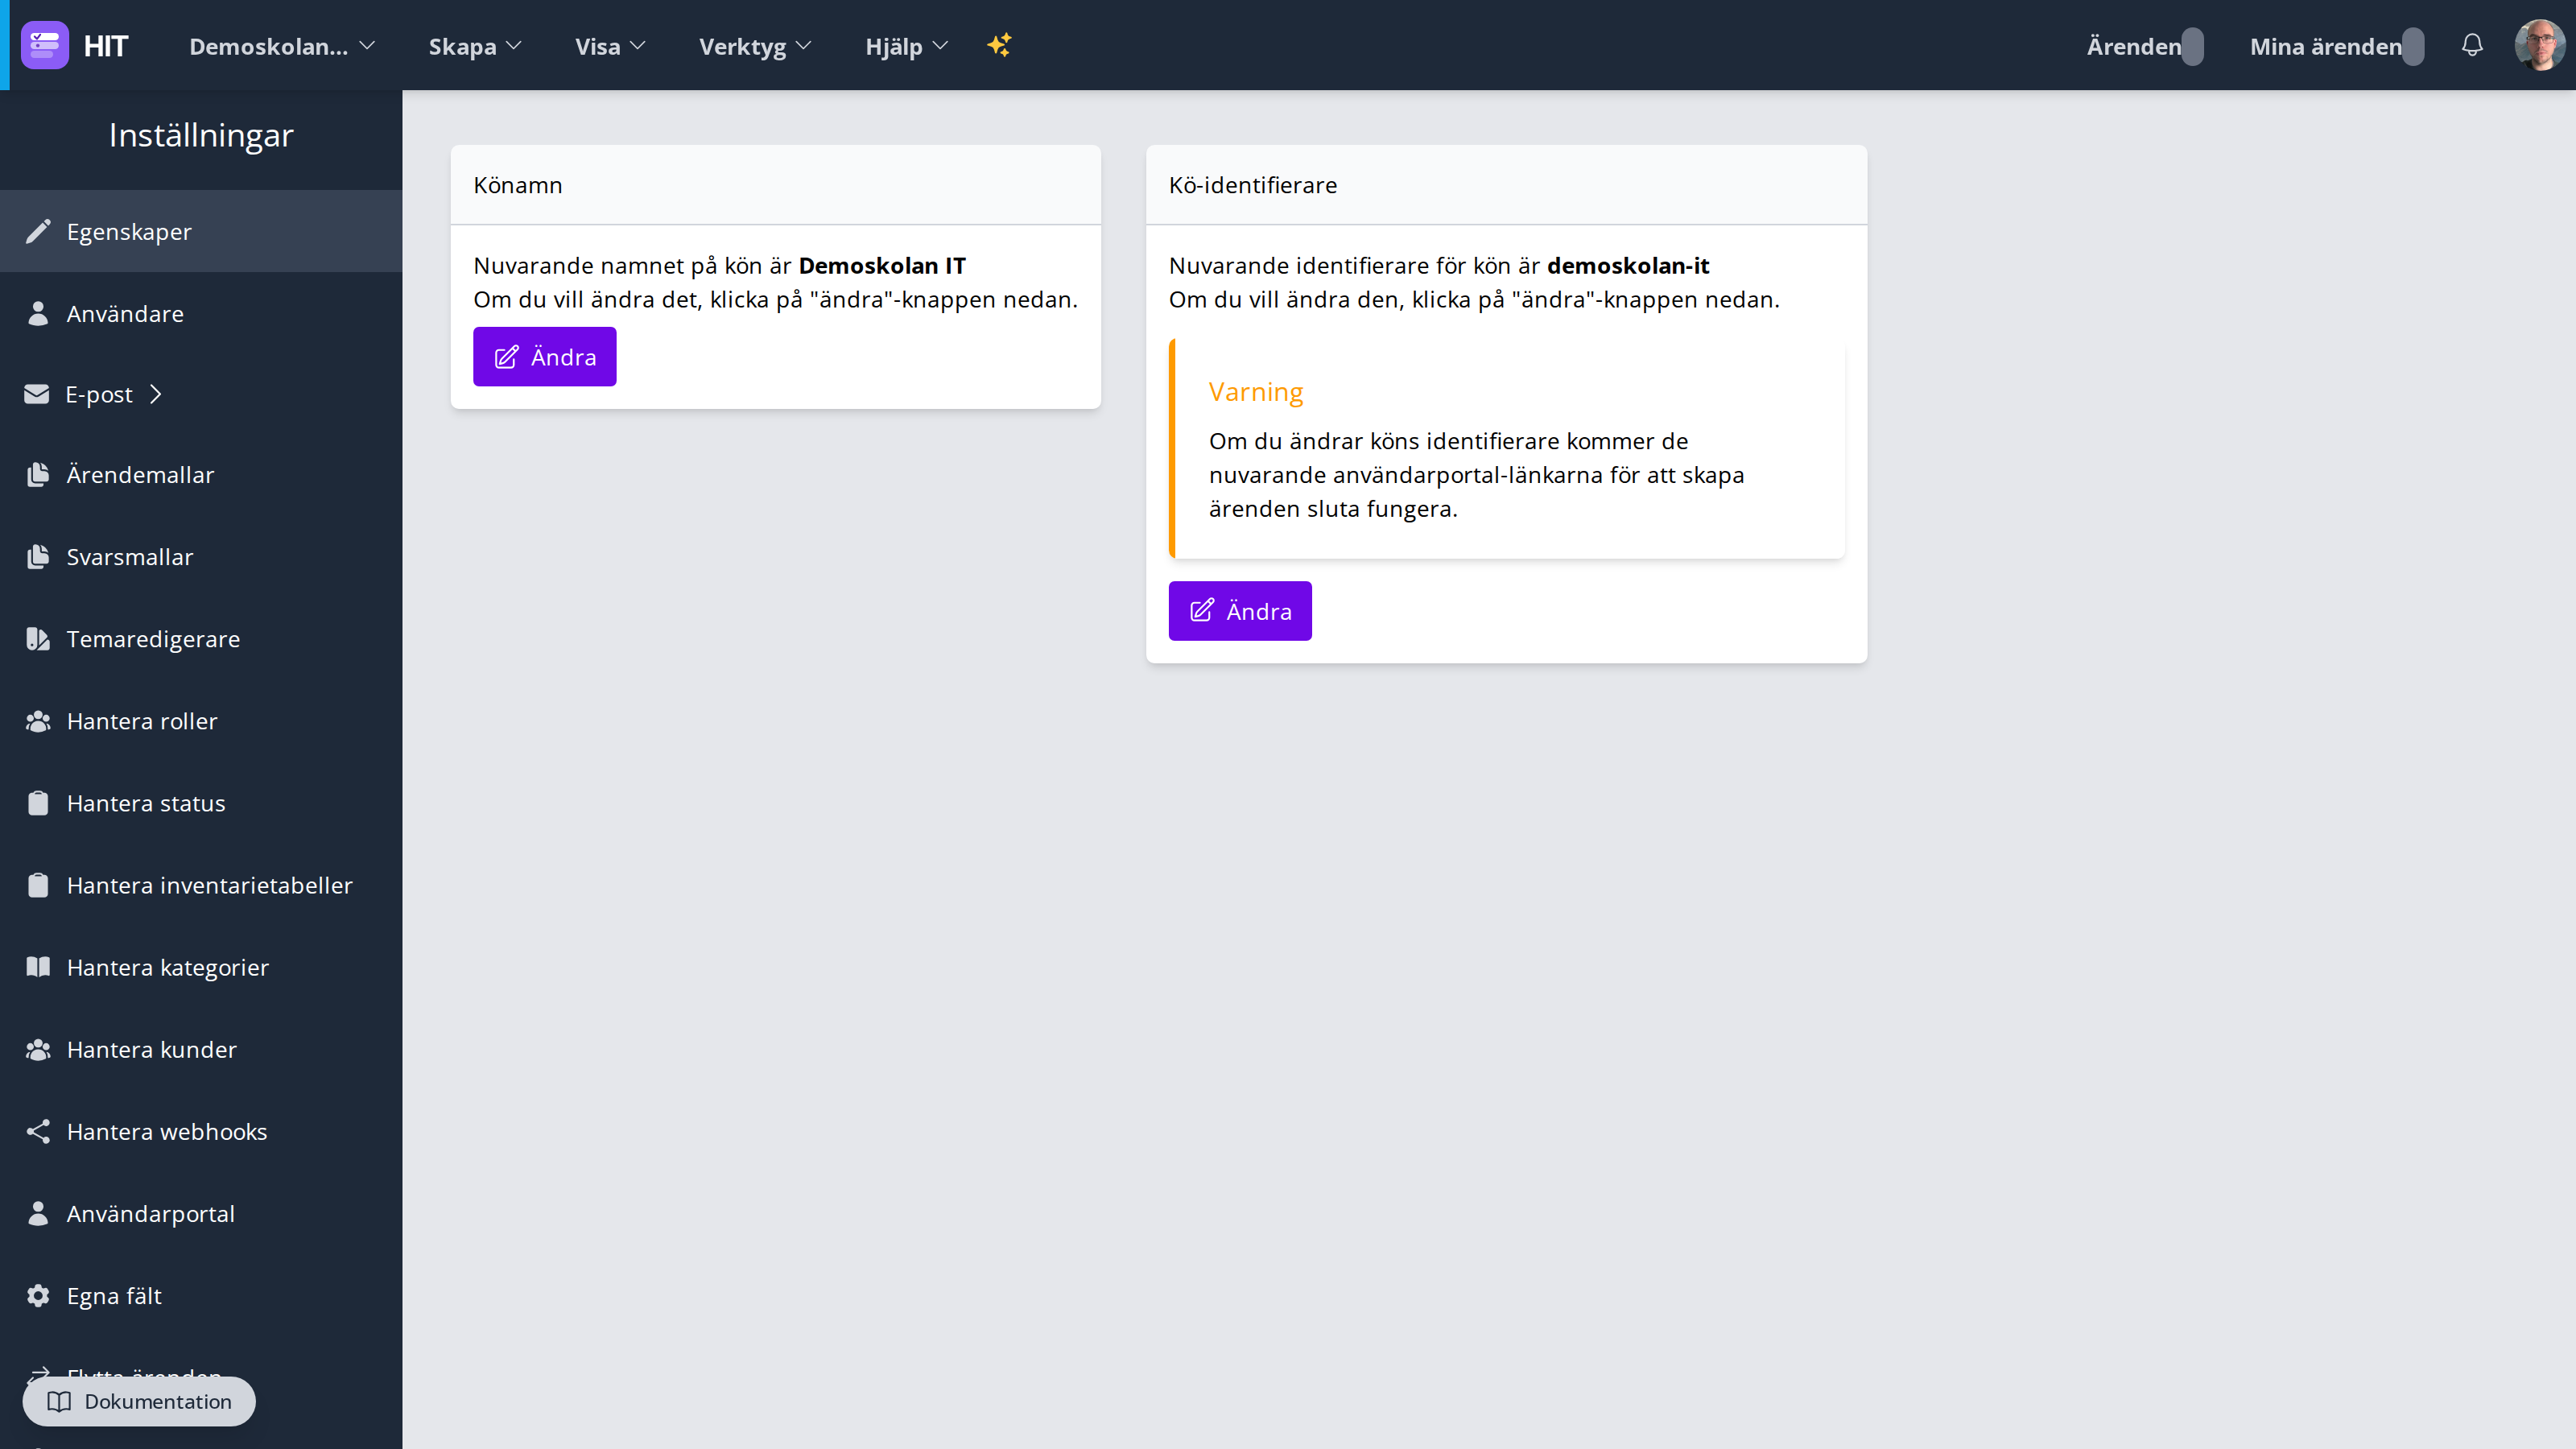Click the Användarportal person icon
The image size is (2576, 1449).
38,1213
